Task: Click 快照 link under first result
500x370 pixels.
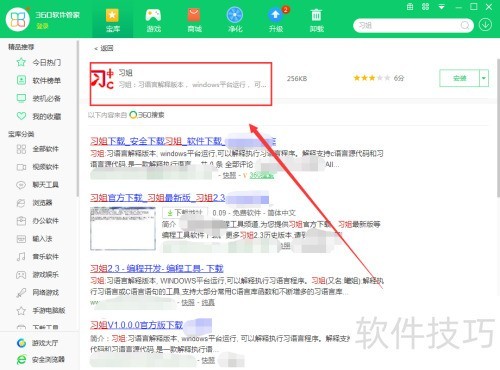Action: [229, 175]
